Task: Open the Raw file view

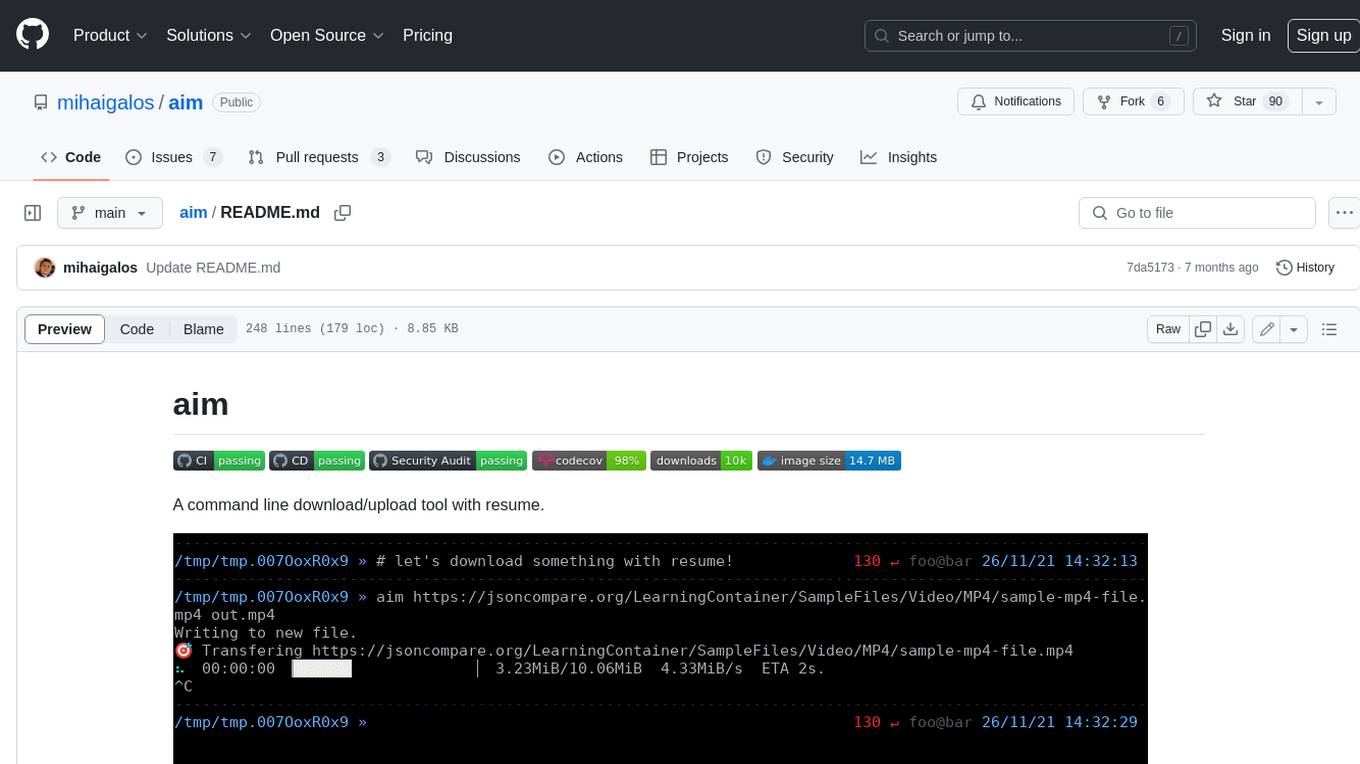Action: click(1168, 329)
